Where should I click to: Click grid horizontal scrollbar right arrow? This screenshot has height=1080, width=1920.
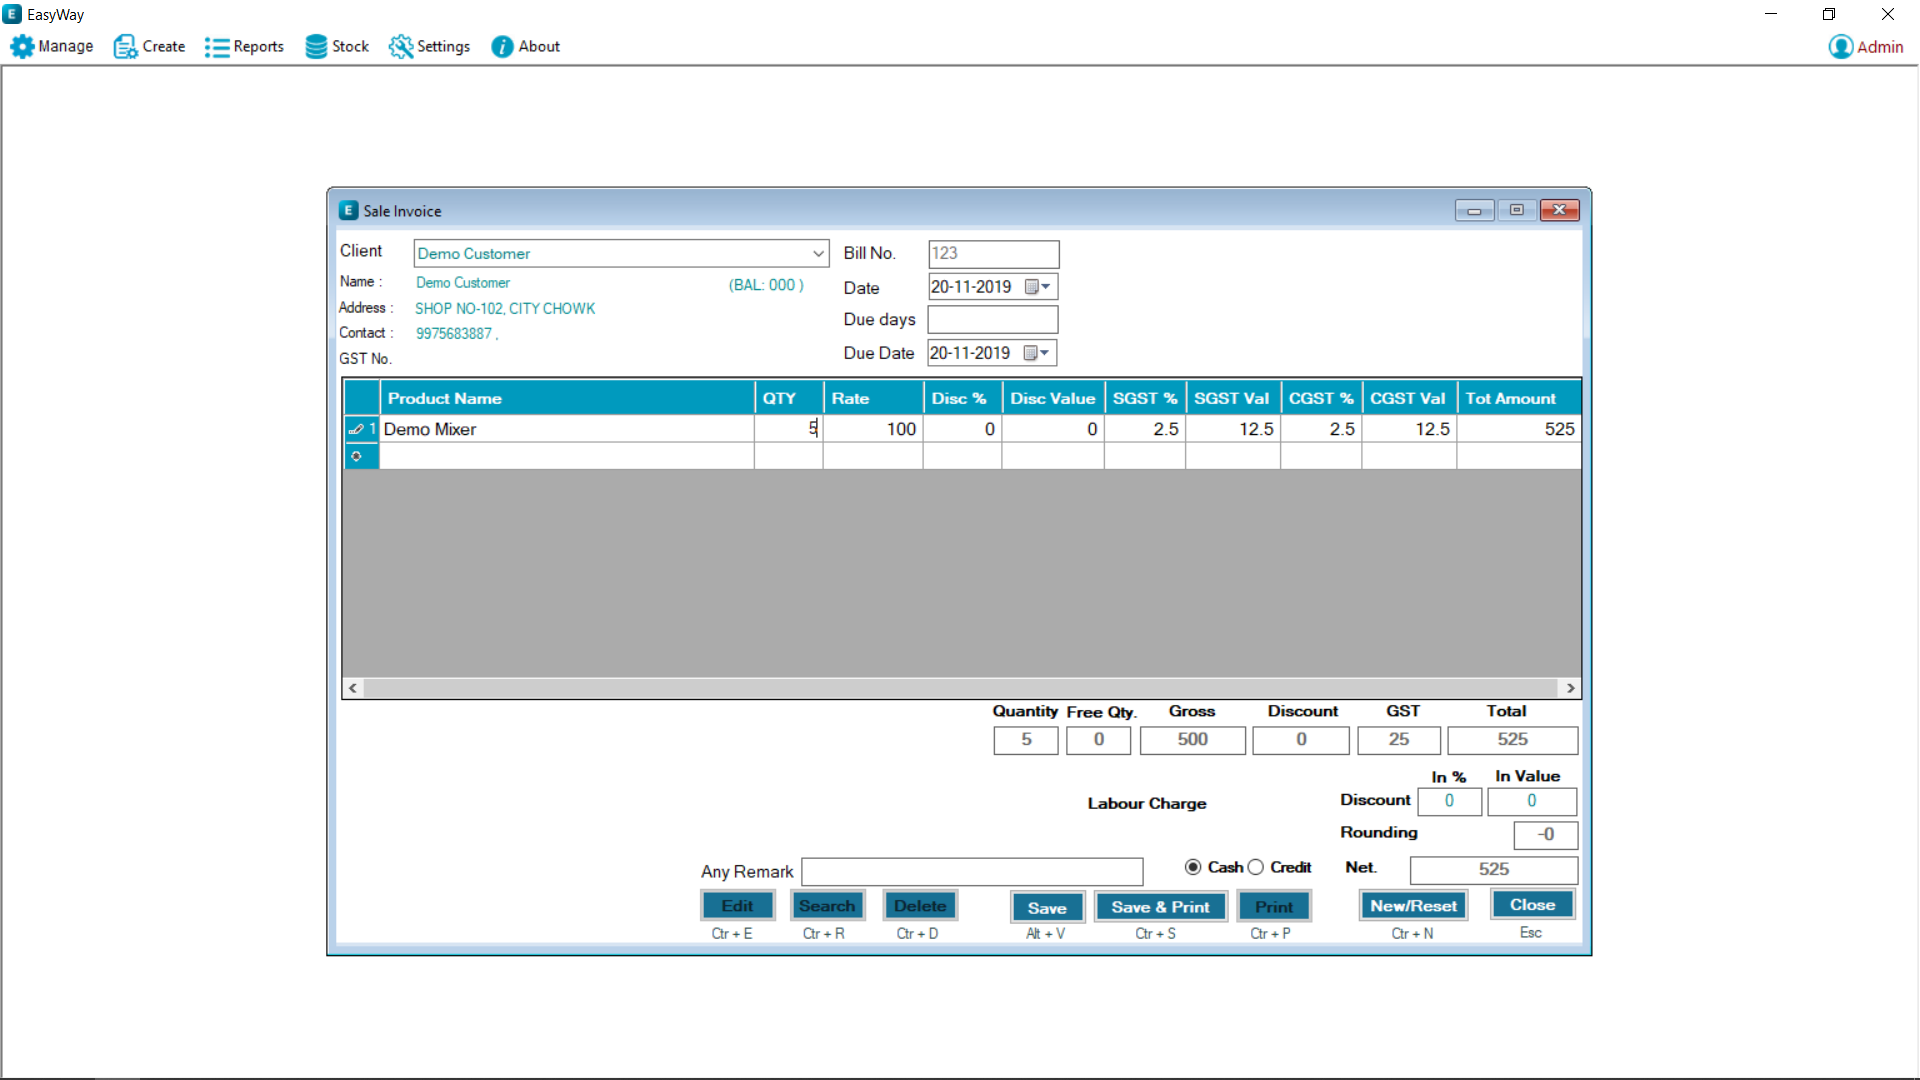click(x=1570, y=688)
